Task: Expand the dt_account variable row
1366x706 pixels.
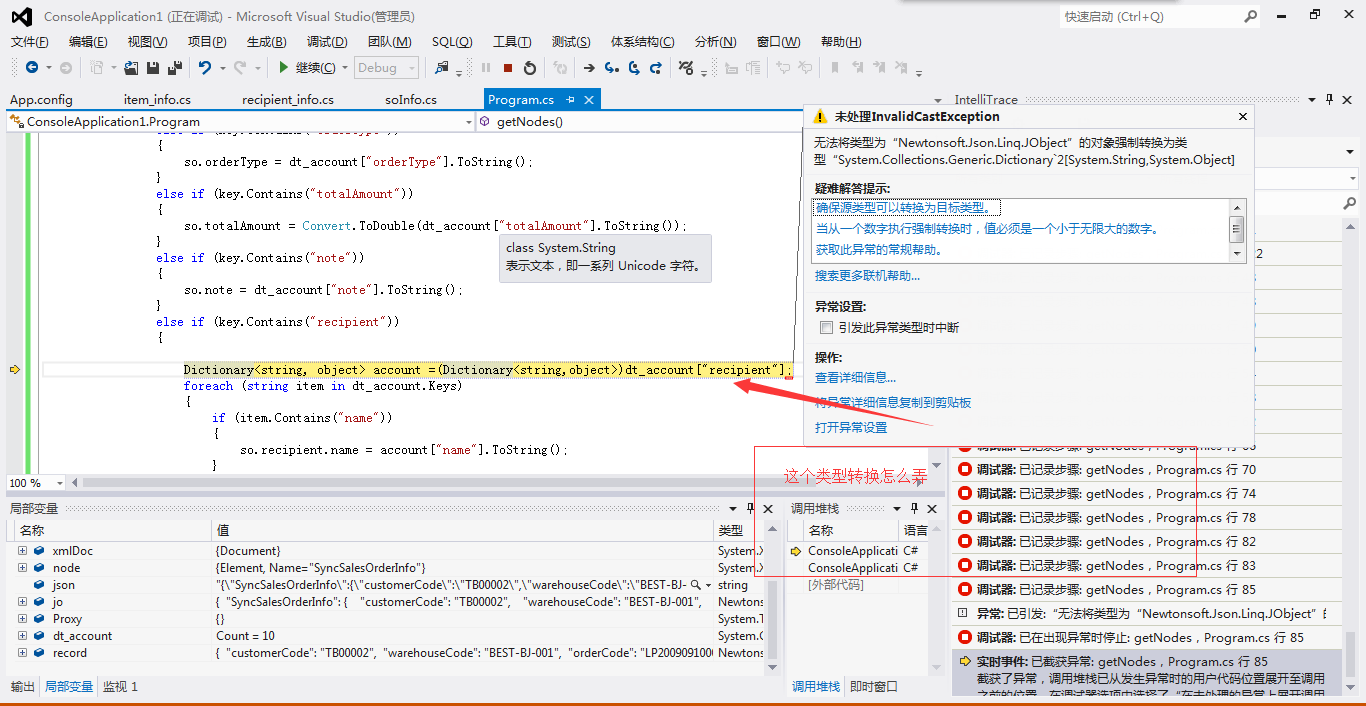Action: coord(22,636)
